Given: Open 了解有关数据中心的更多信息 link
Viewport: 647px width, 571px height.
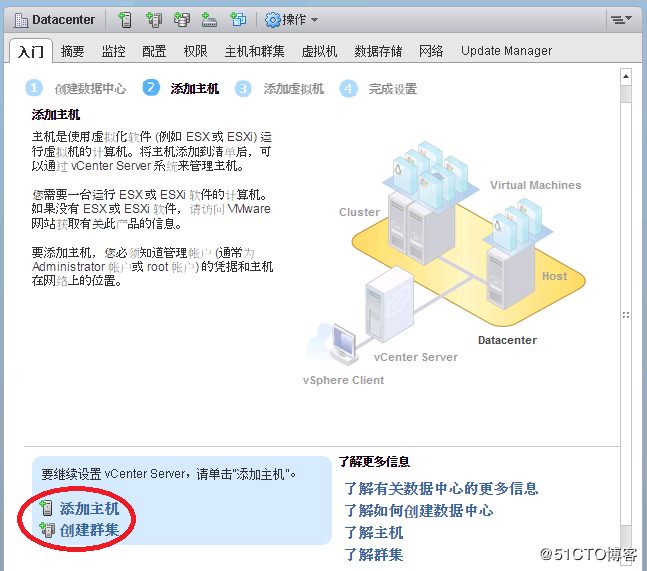Looking at the screenshot, I should 441,488.
